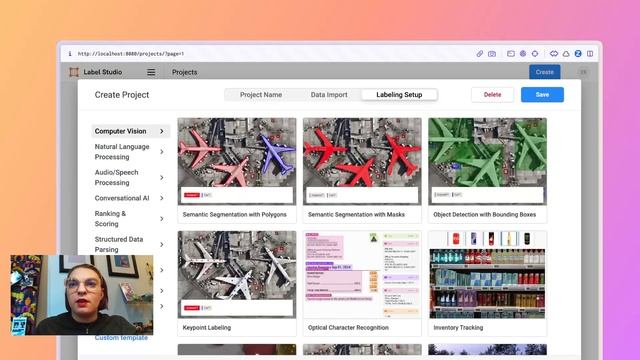Choose the Keypoint Labeling template thumbnail
640x360 pixels.
[237, 274]
